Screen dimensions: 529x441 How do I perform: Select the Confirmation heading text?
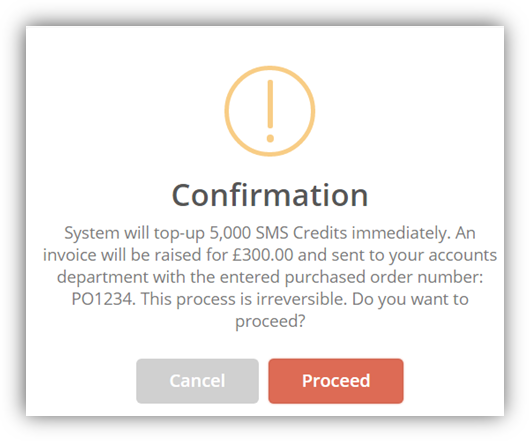click(x=270, y=195)
